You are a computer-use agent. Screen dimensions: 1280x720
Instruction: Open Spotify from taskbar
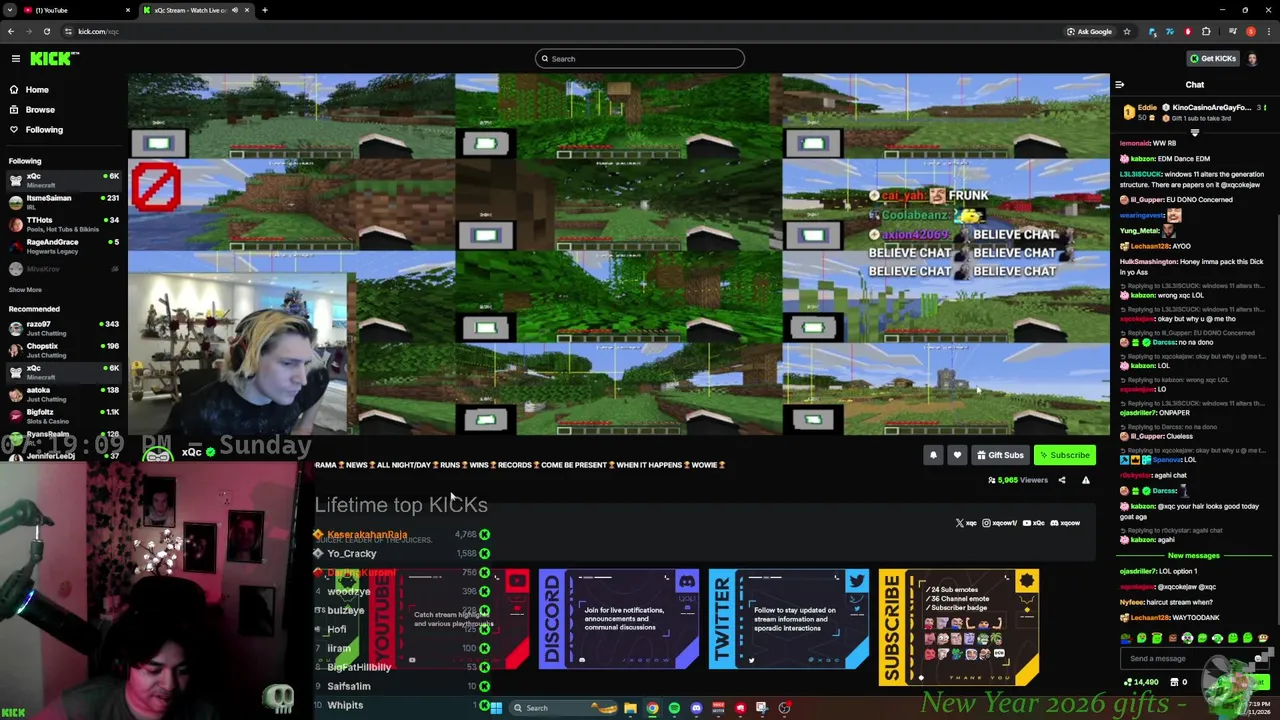pos(674,708)
